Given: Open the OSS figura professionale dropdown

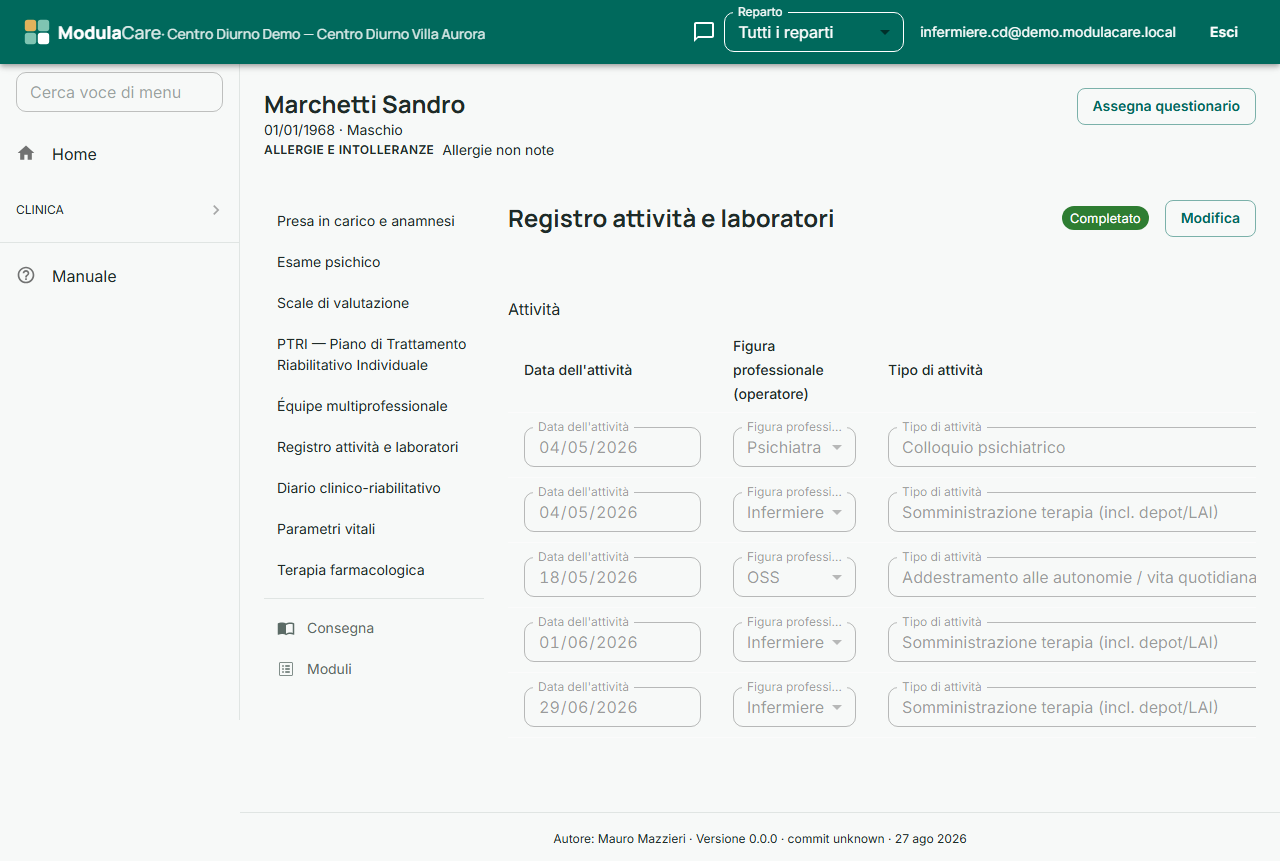Looking at the screenshot, I should coord(794,577).
